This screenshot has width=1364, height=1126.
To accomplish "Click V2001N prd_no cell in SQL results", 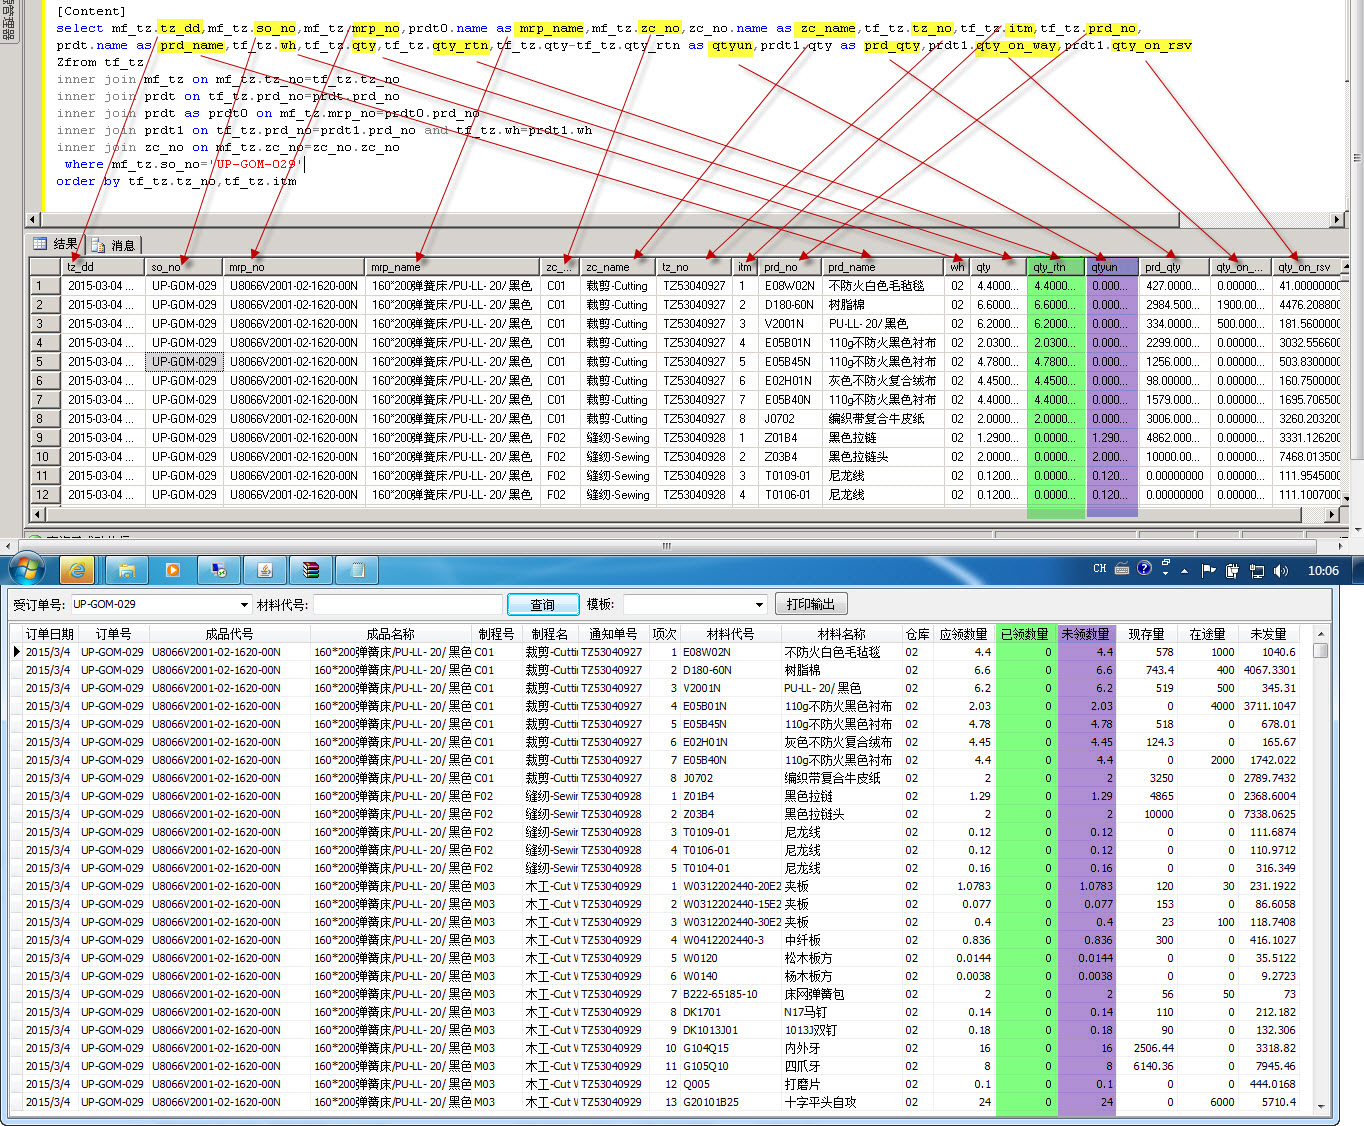I will point(791,324).
